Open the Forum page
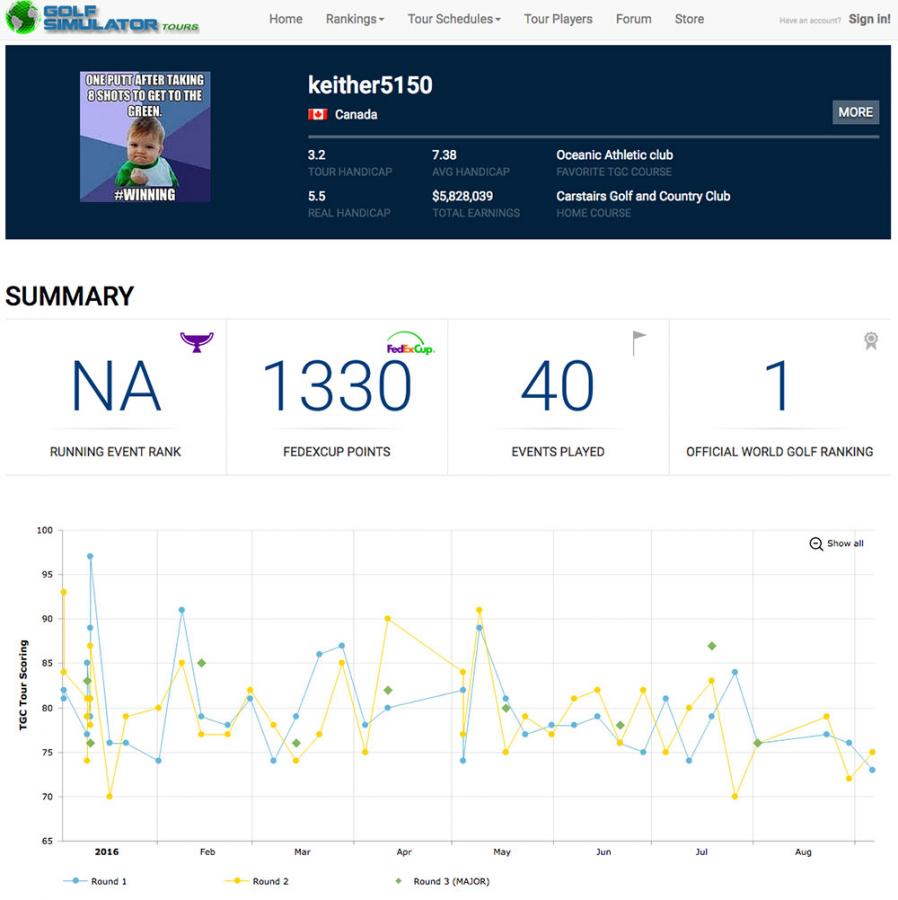 [633, 19]
